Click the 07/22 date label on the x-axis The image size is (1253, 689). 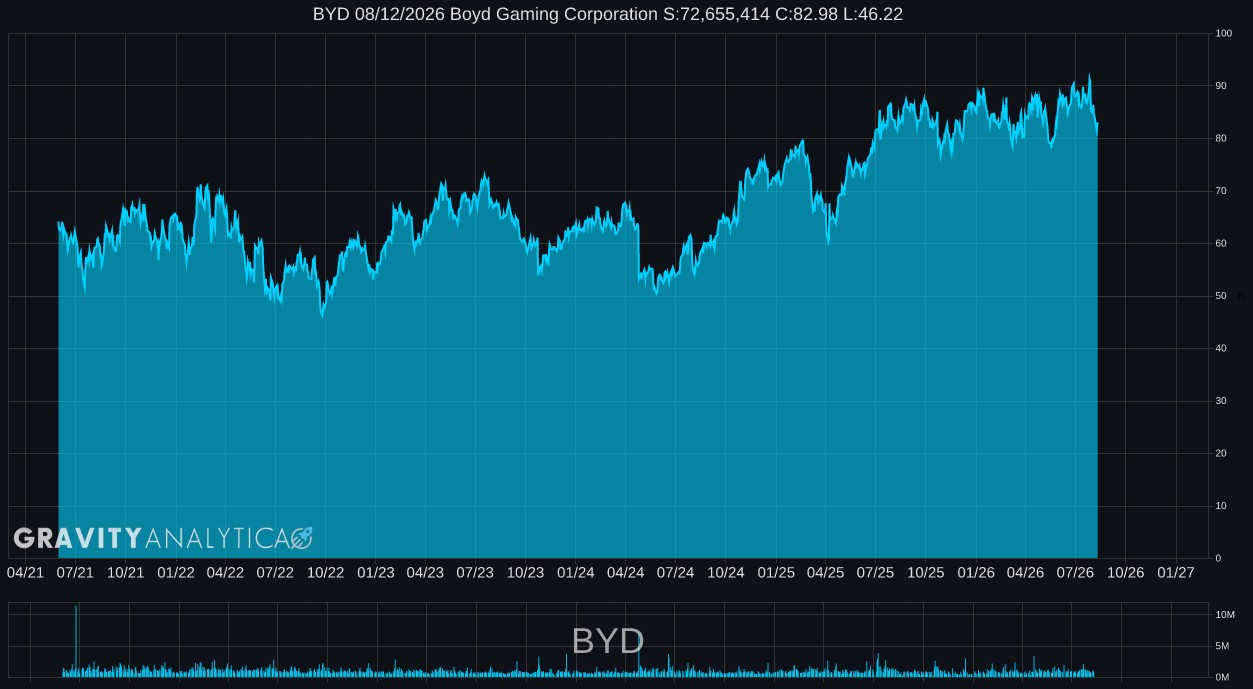click(x=275, y=573)
